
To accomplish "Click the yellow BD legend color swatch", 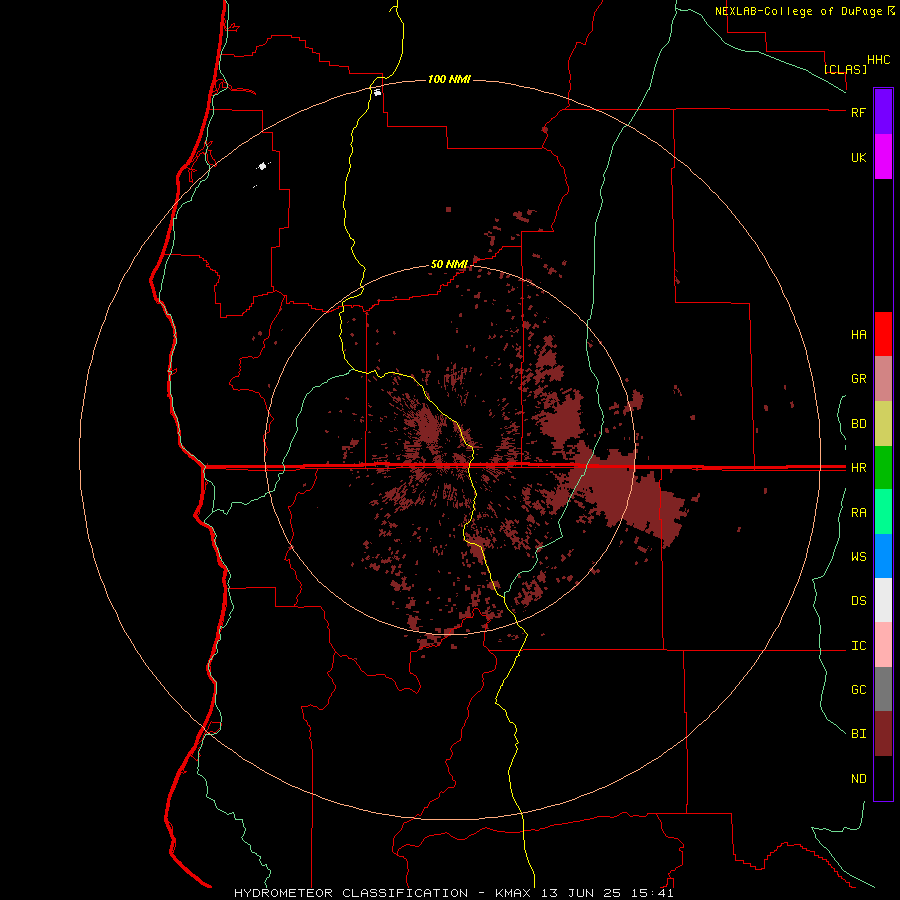I will click(883, 424).
